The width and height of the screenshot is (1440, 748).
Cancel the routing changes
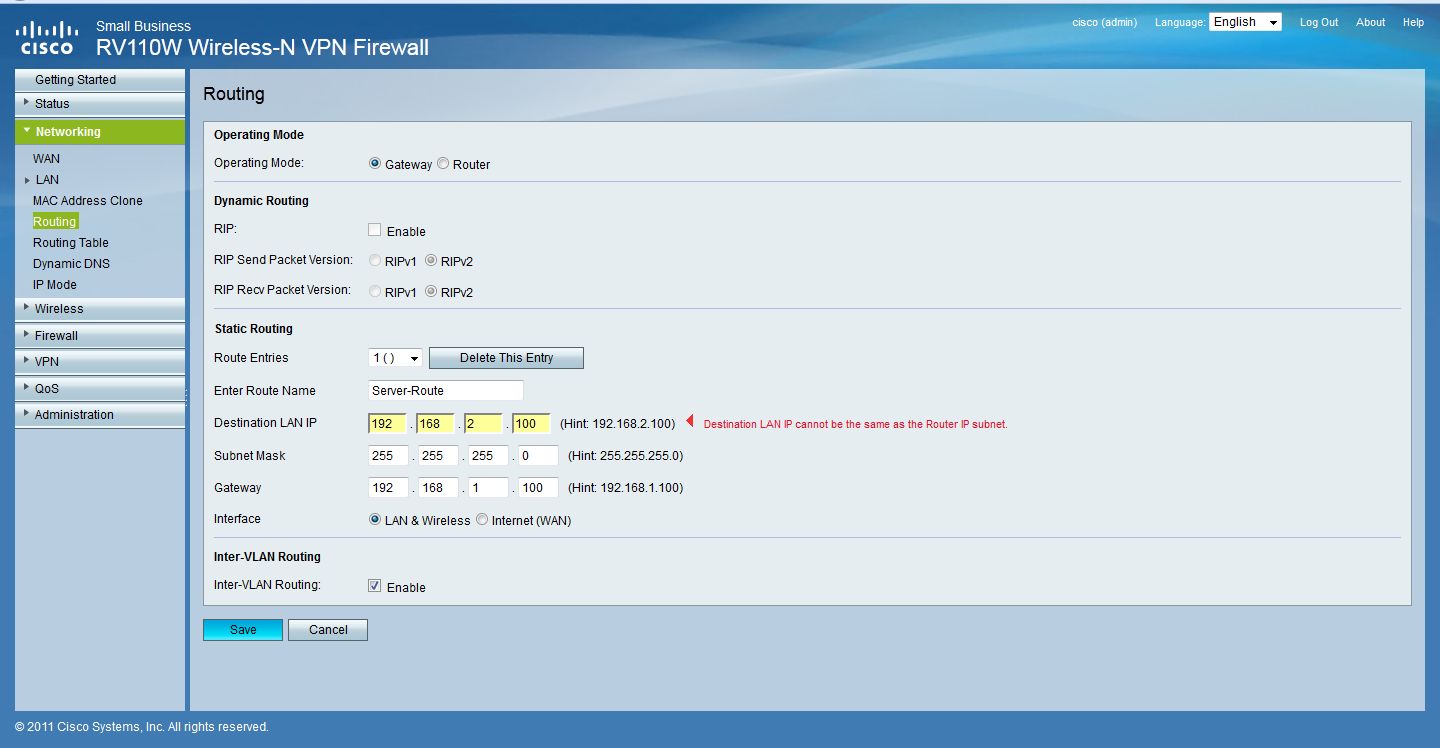coord(328,630)
